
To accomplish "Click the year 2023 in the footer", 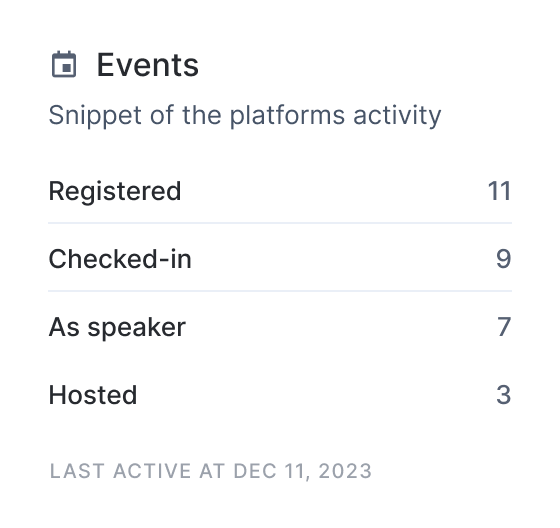I will pyautogui.click(x=345, y=471).
